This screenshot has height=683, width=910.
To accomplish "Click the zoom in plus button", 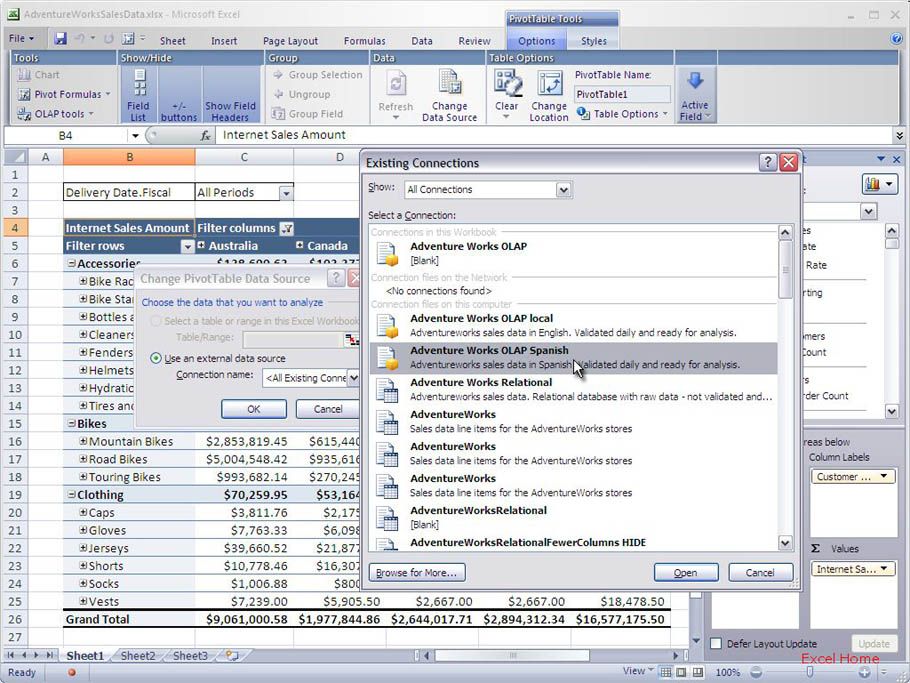I will (864, 672).
